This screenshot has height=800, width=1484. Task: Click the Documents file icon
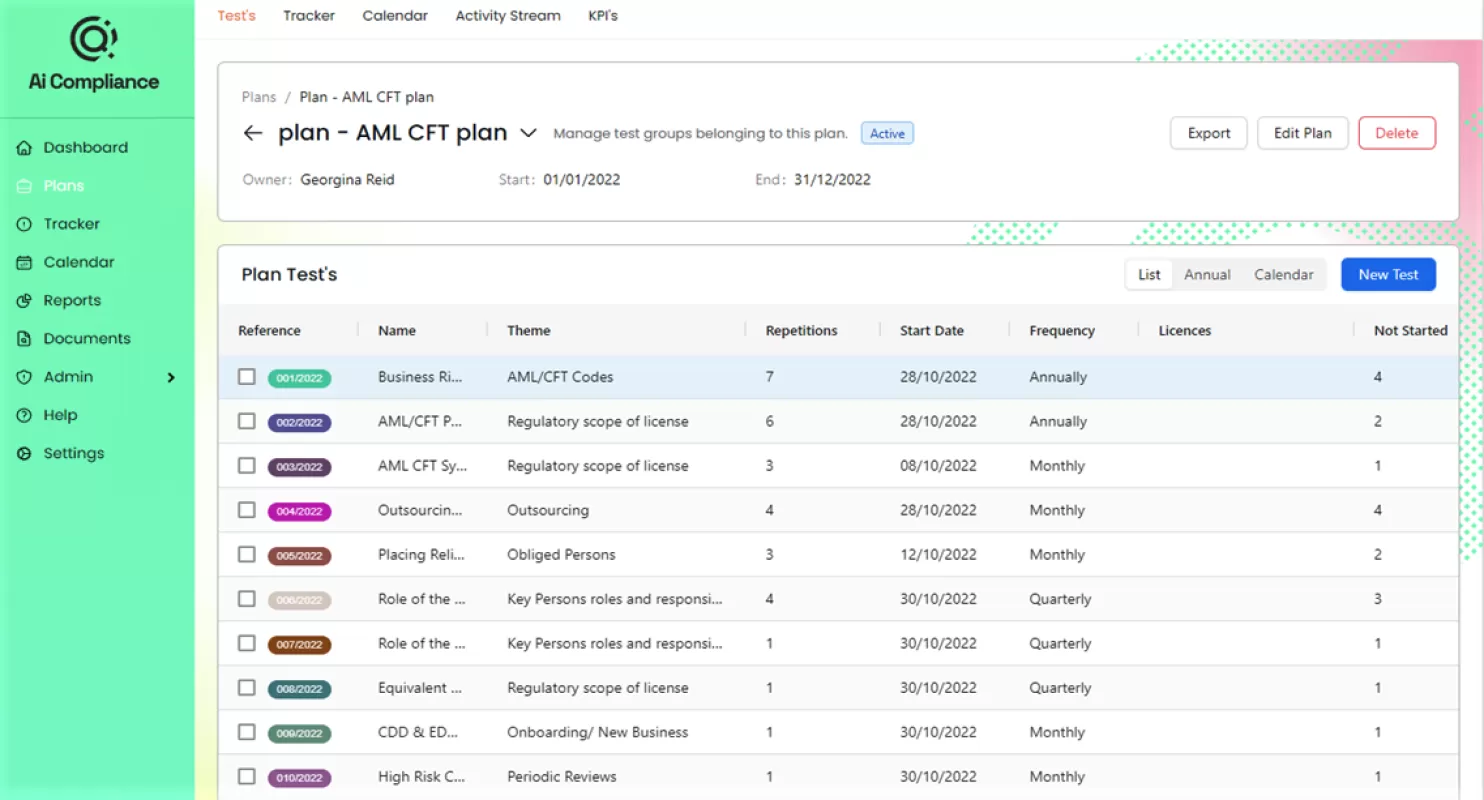[x=25, y=339]
